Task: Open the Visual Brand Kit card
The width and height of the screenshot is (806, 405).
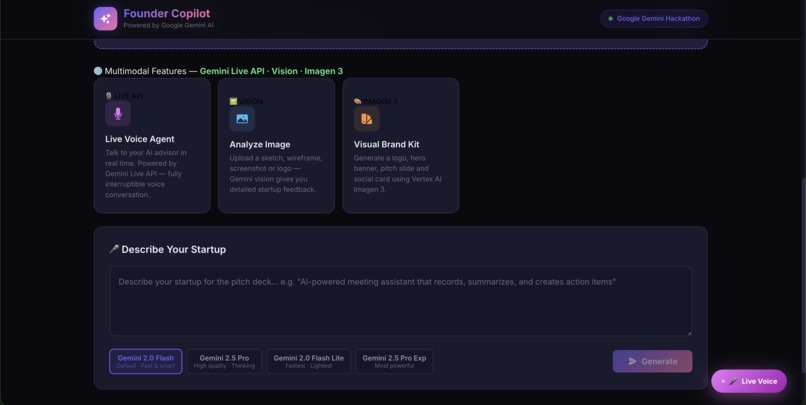Action: [401, 145]
